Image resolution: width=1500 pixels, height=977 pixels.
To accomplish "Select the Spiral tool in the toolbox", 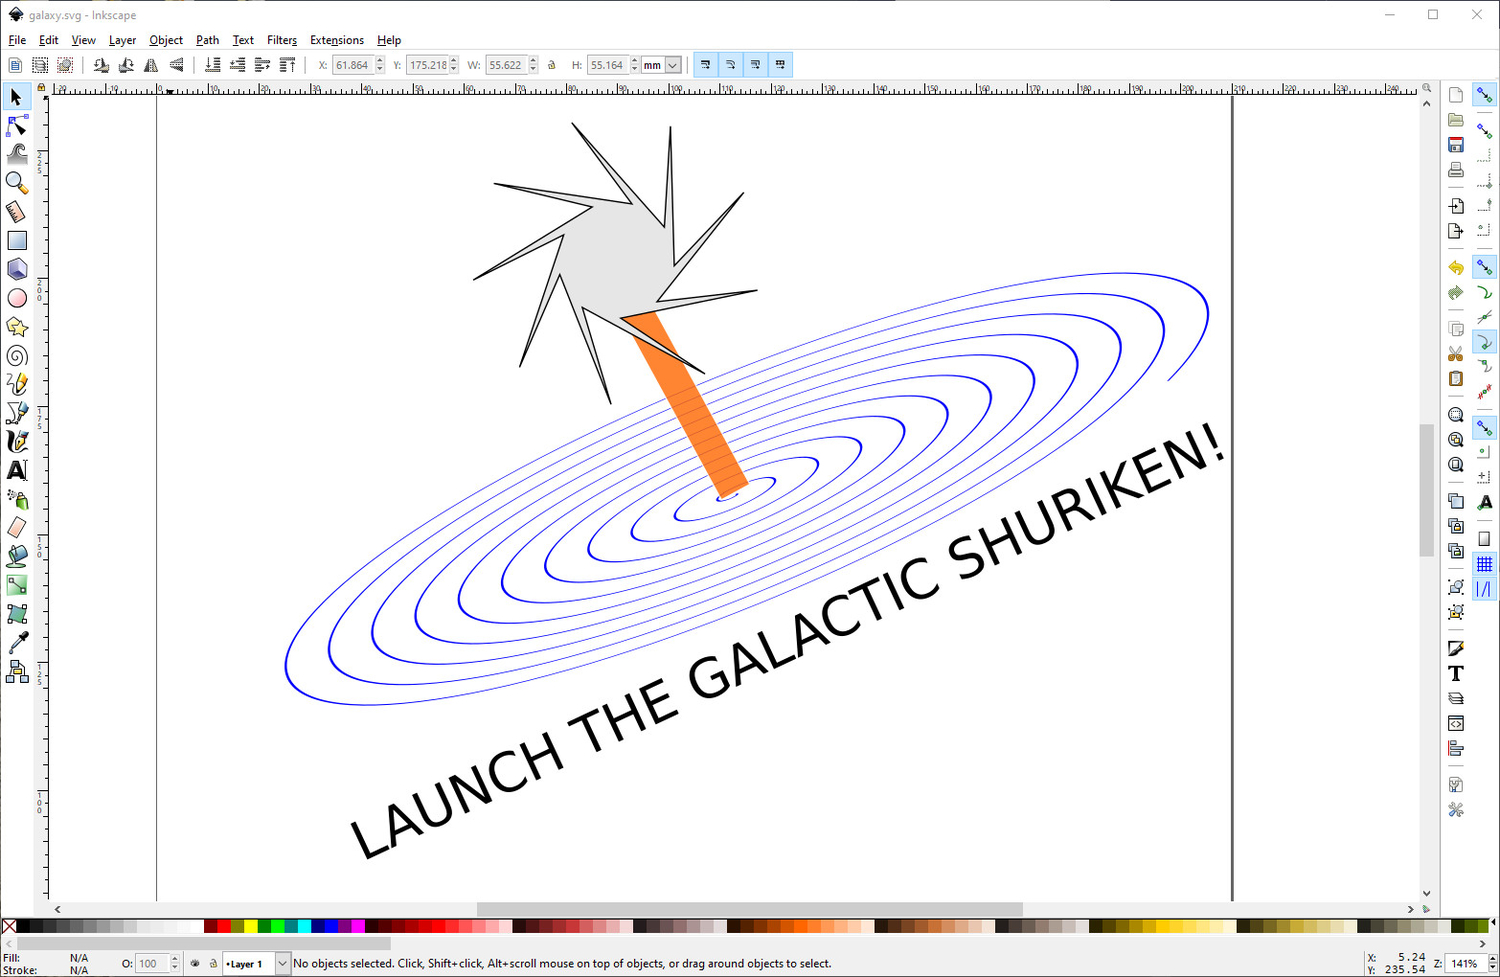I will pyautogui.click(x=17, y=356).
